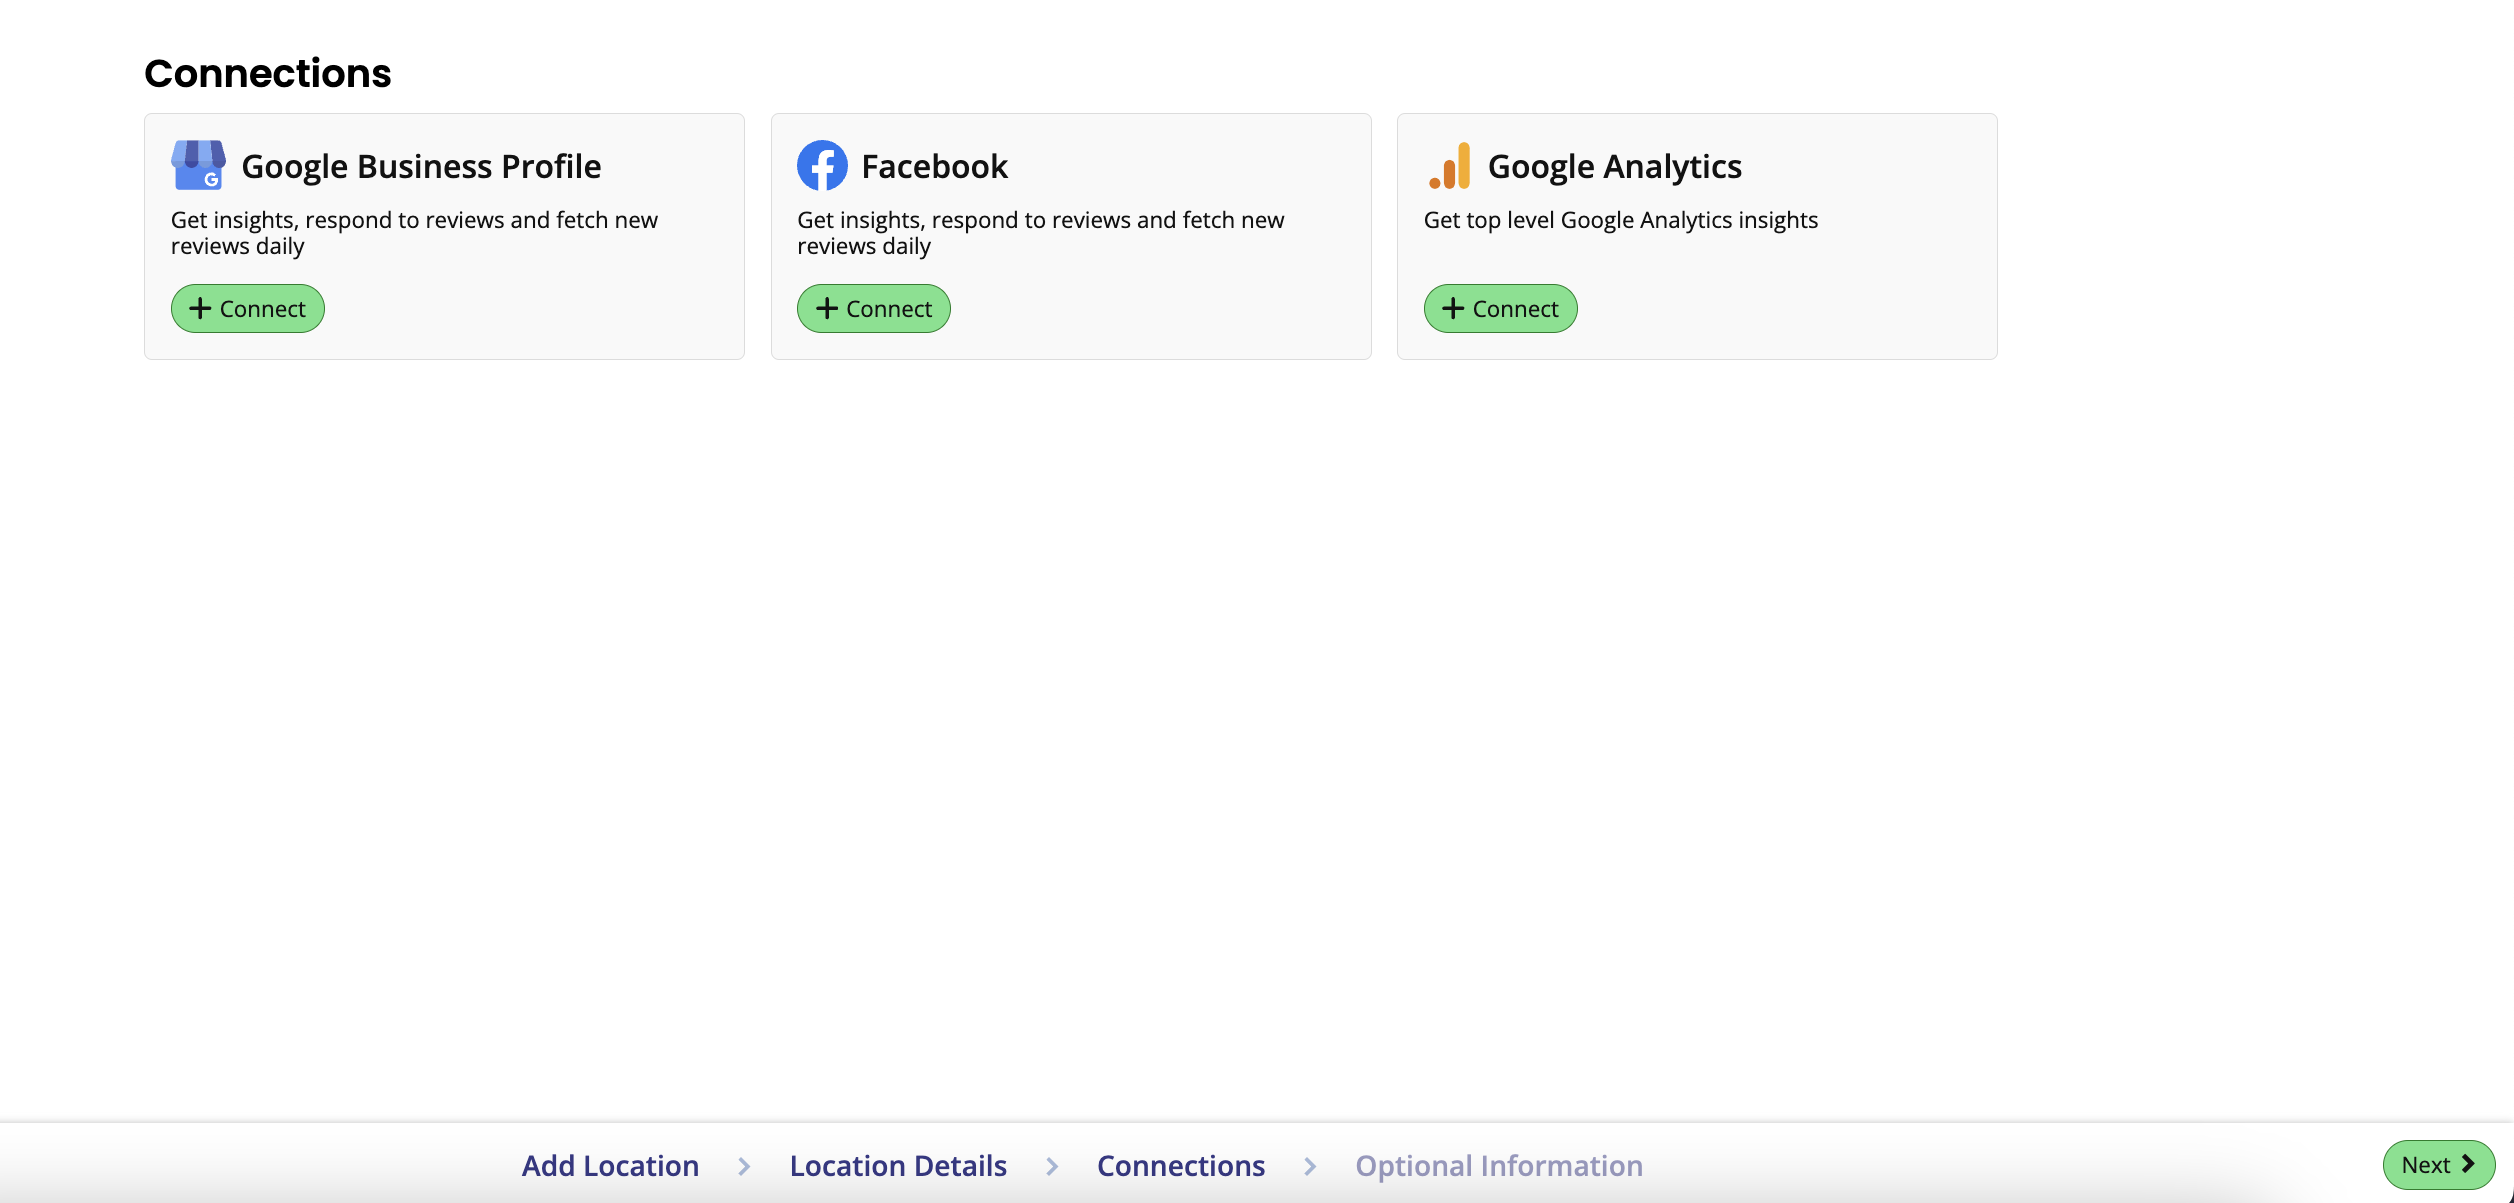Click plus icon on Facebook Connect button
The height and width of the screenshot is (1203, 2514).
point(826,308)
